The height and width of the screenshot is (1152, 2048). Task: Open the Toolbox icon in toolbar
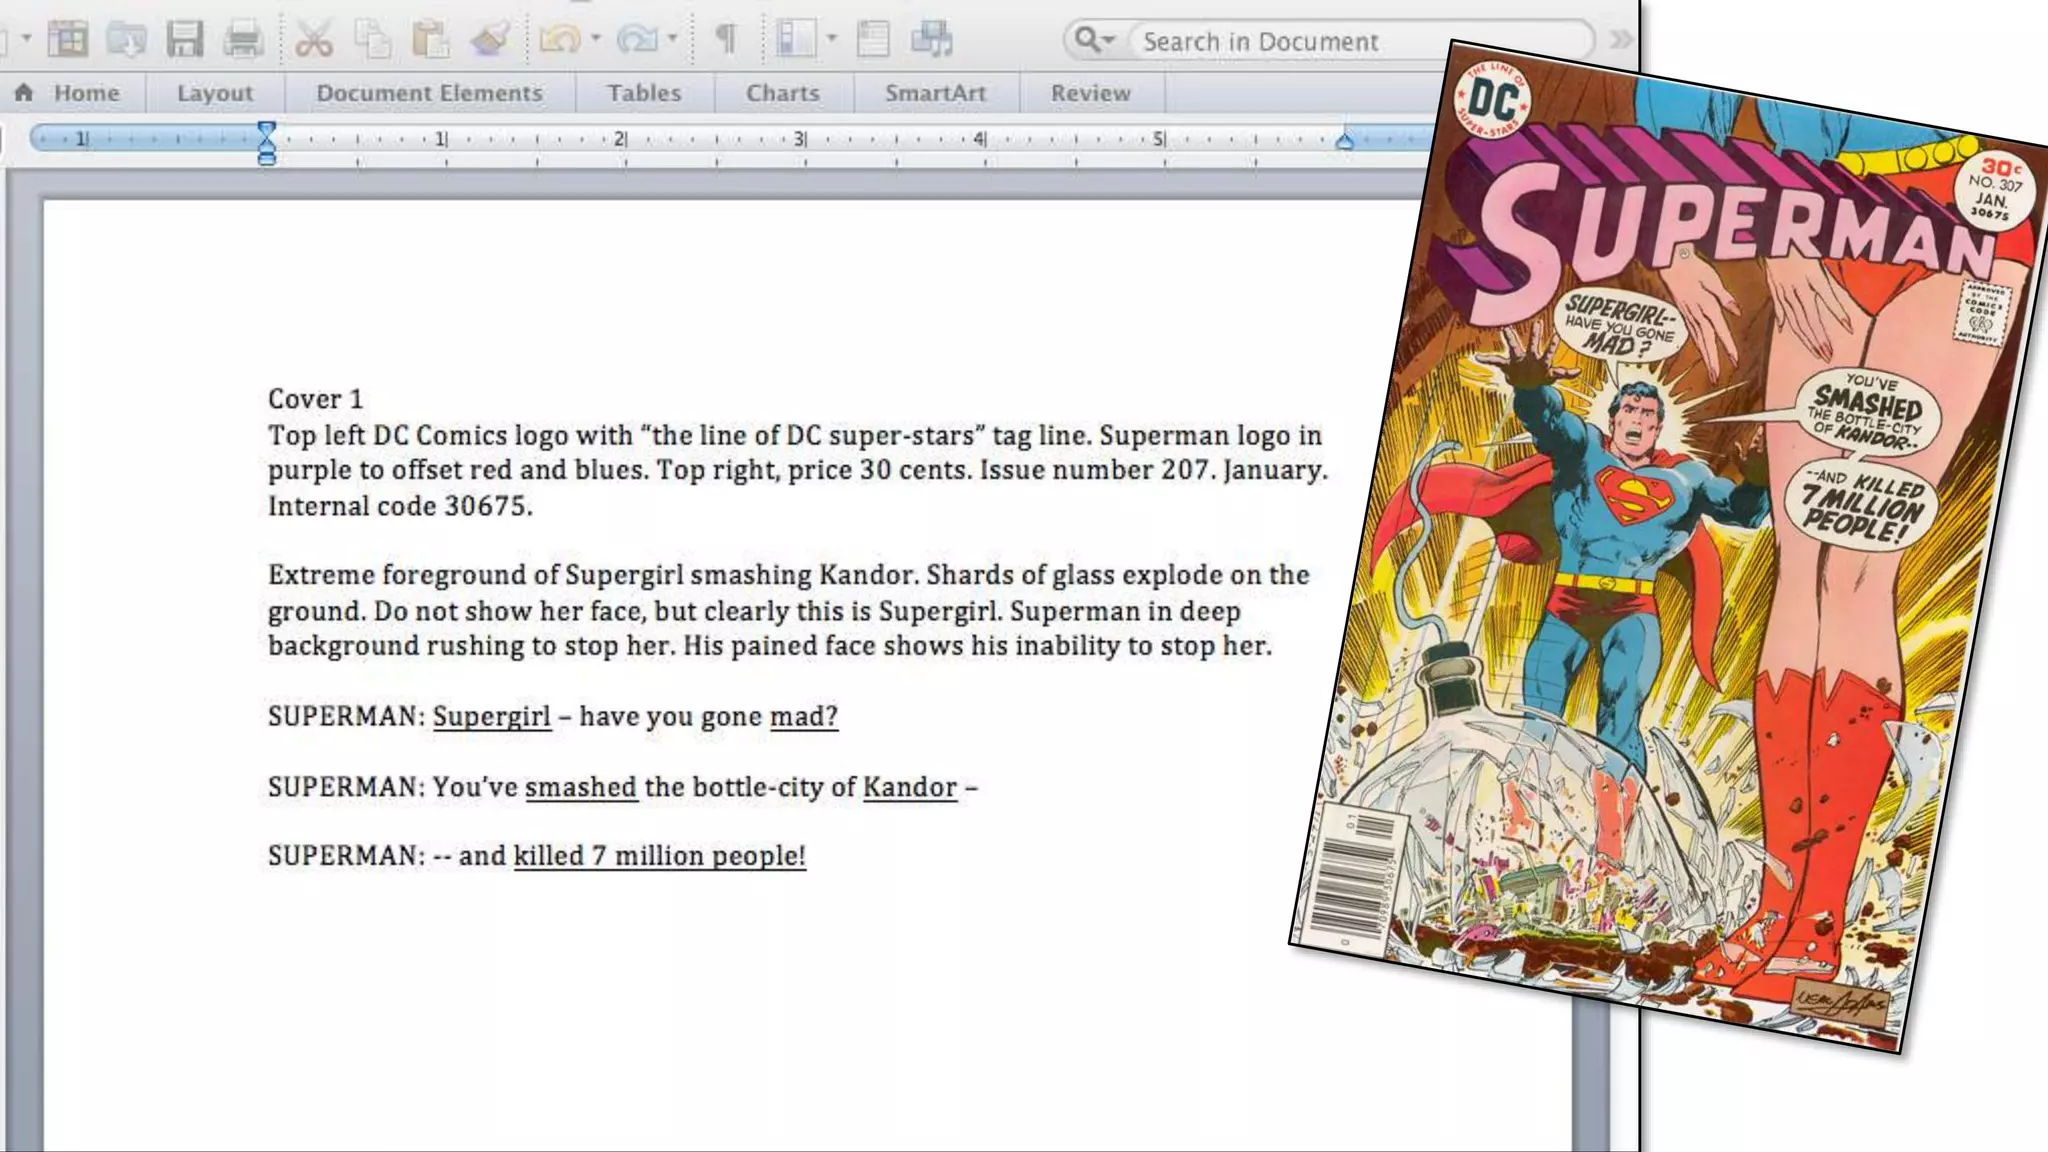tap(873, 40)
